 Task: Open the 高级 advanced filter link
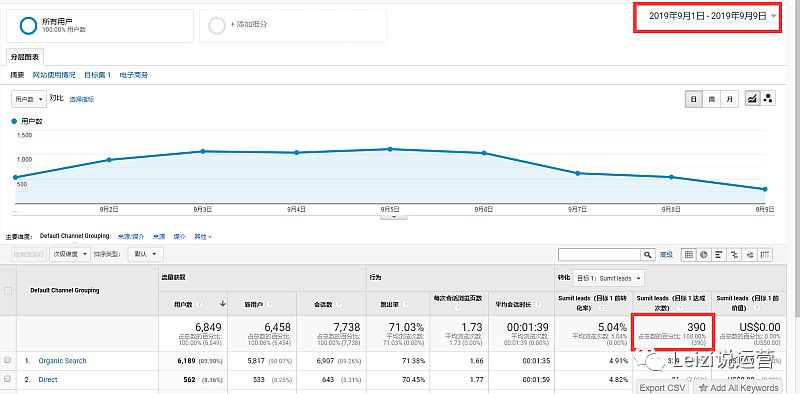point(666,254)
